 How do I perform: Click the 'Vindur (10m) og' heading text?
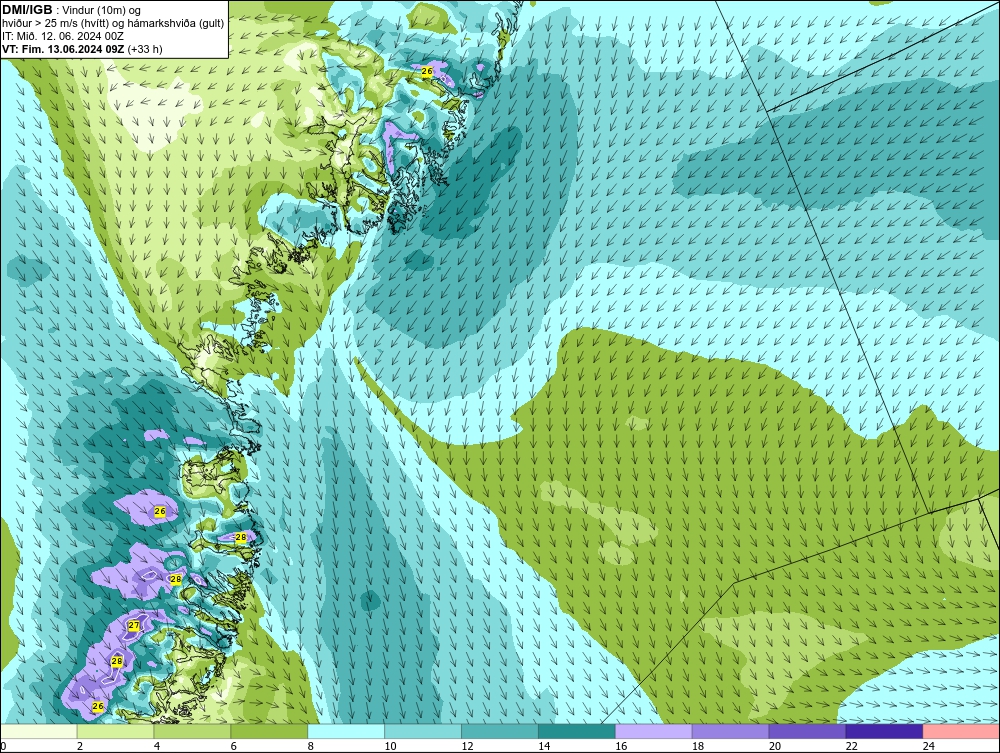(x=102, y=10)
